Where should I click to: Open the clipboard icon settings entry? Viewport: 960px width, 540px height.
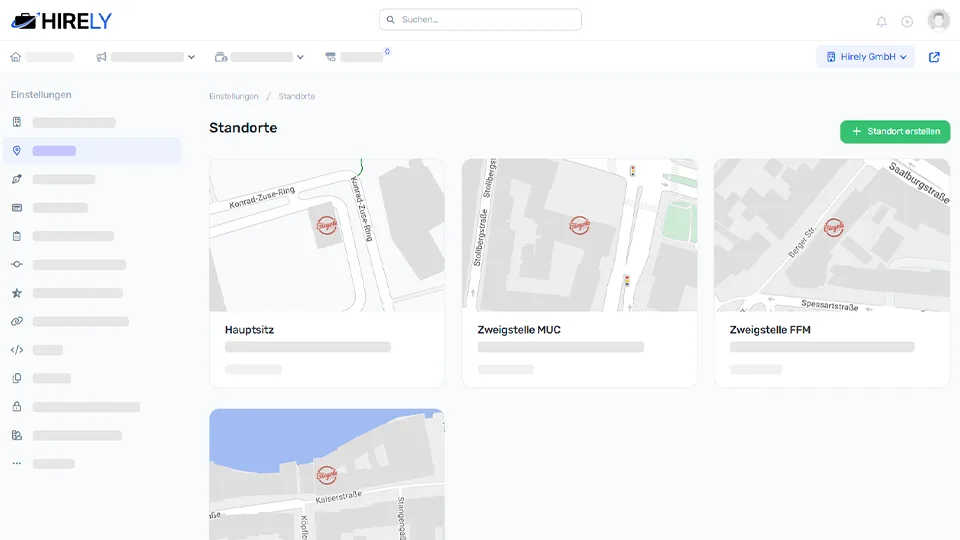(x=17, y=236)
